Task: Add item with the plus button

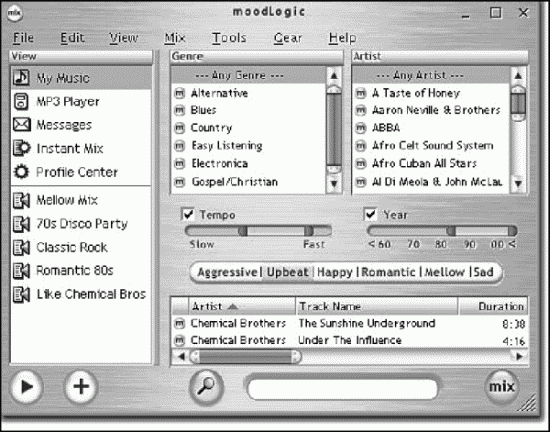Action: click(x=81, y=387)
